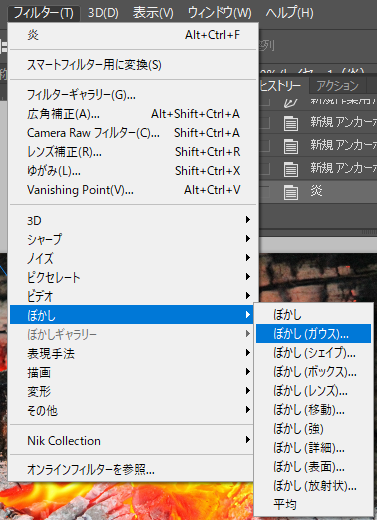The image size is (377, 520).
Task: Select 広角補正(A)... filter
Action: pyautogui.click(x=133, y=114)
